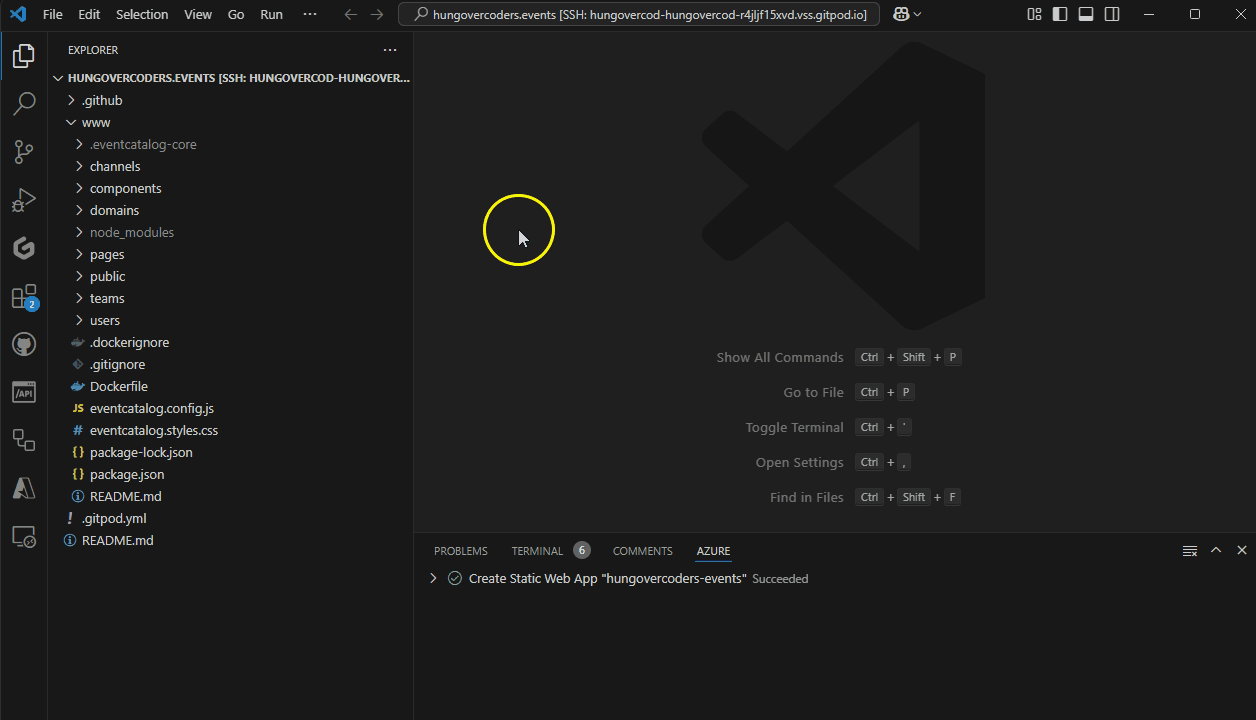This screenshot has height=720, width=1256.
Task: Expand the users folder
Action: click(x=79, y=320)
